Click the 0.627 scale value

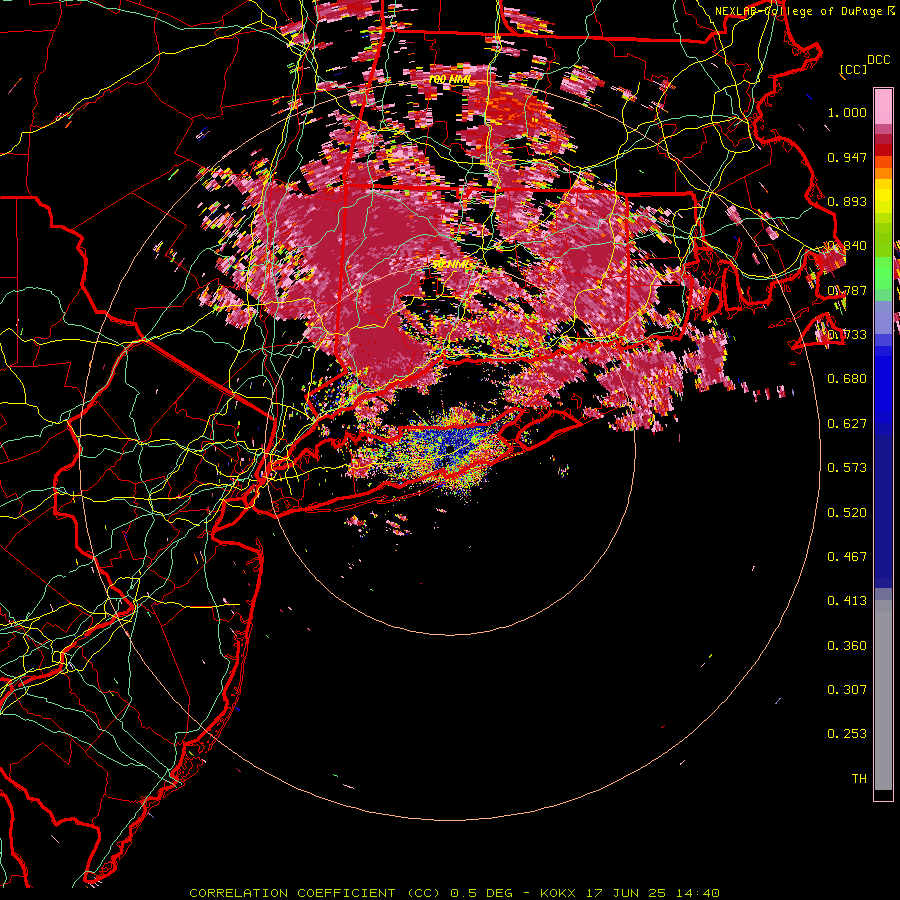[x=847, y=424]
